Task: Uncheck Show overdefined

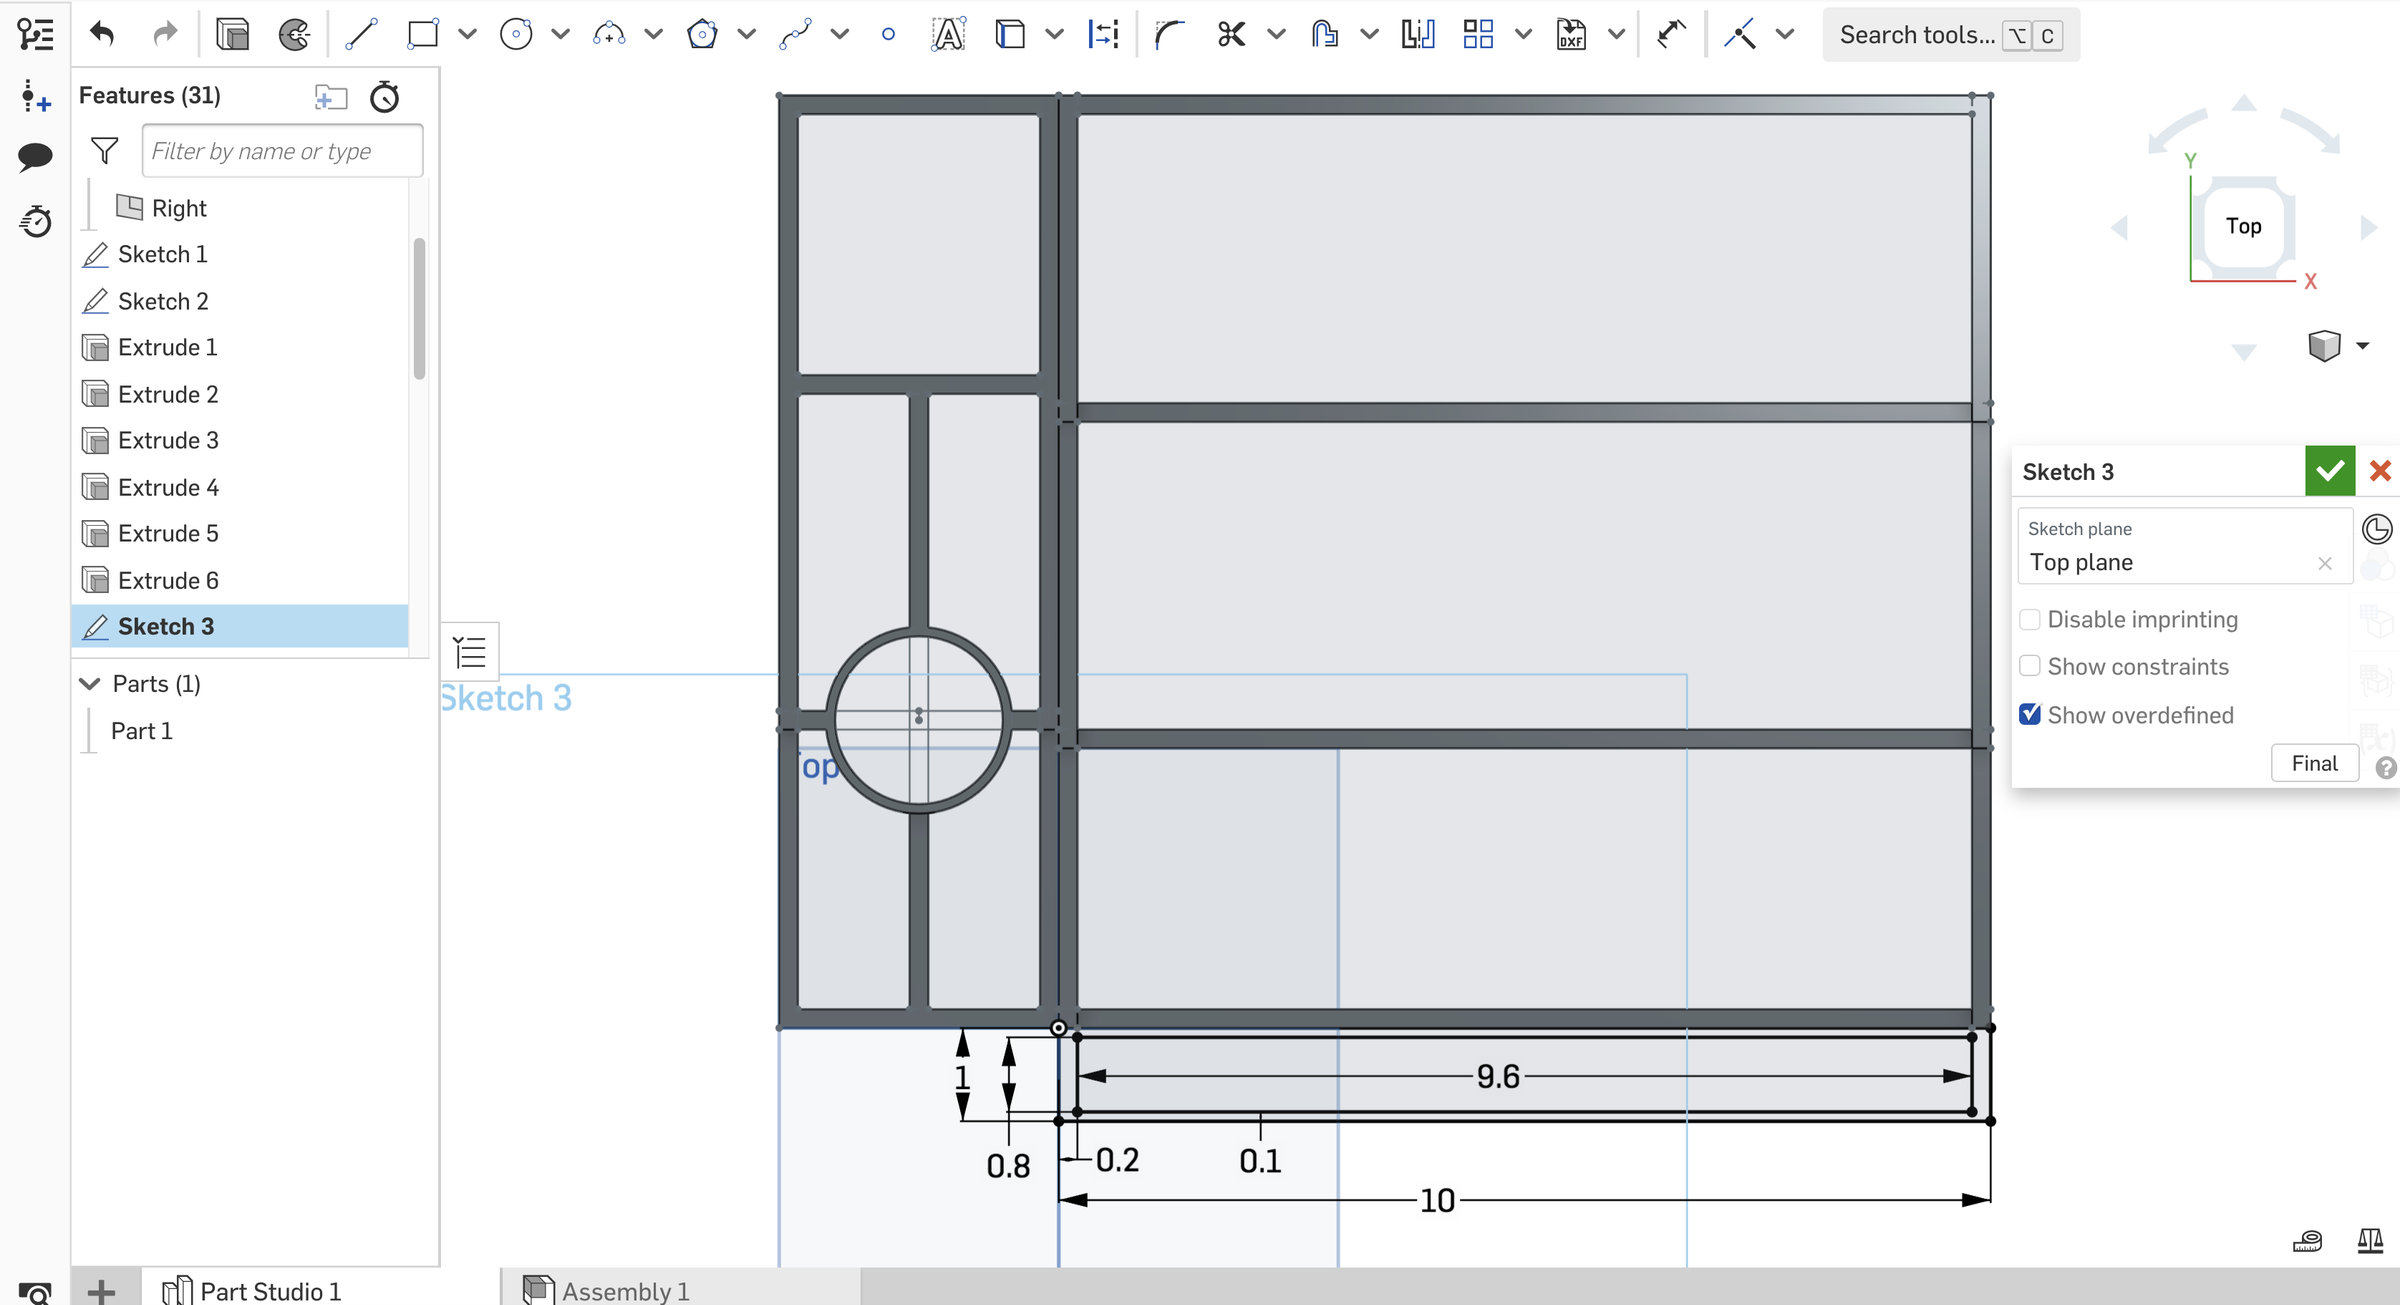Action: click(2031, 714)
